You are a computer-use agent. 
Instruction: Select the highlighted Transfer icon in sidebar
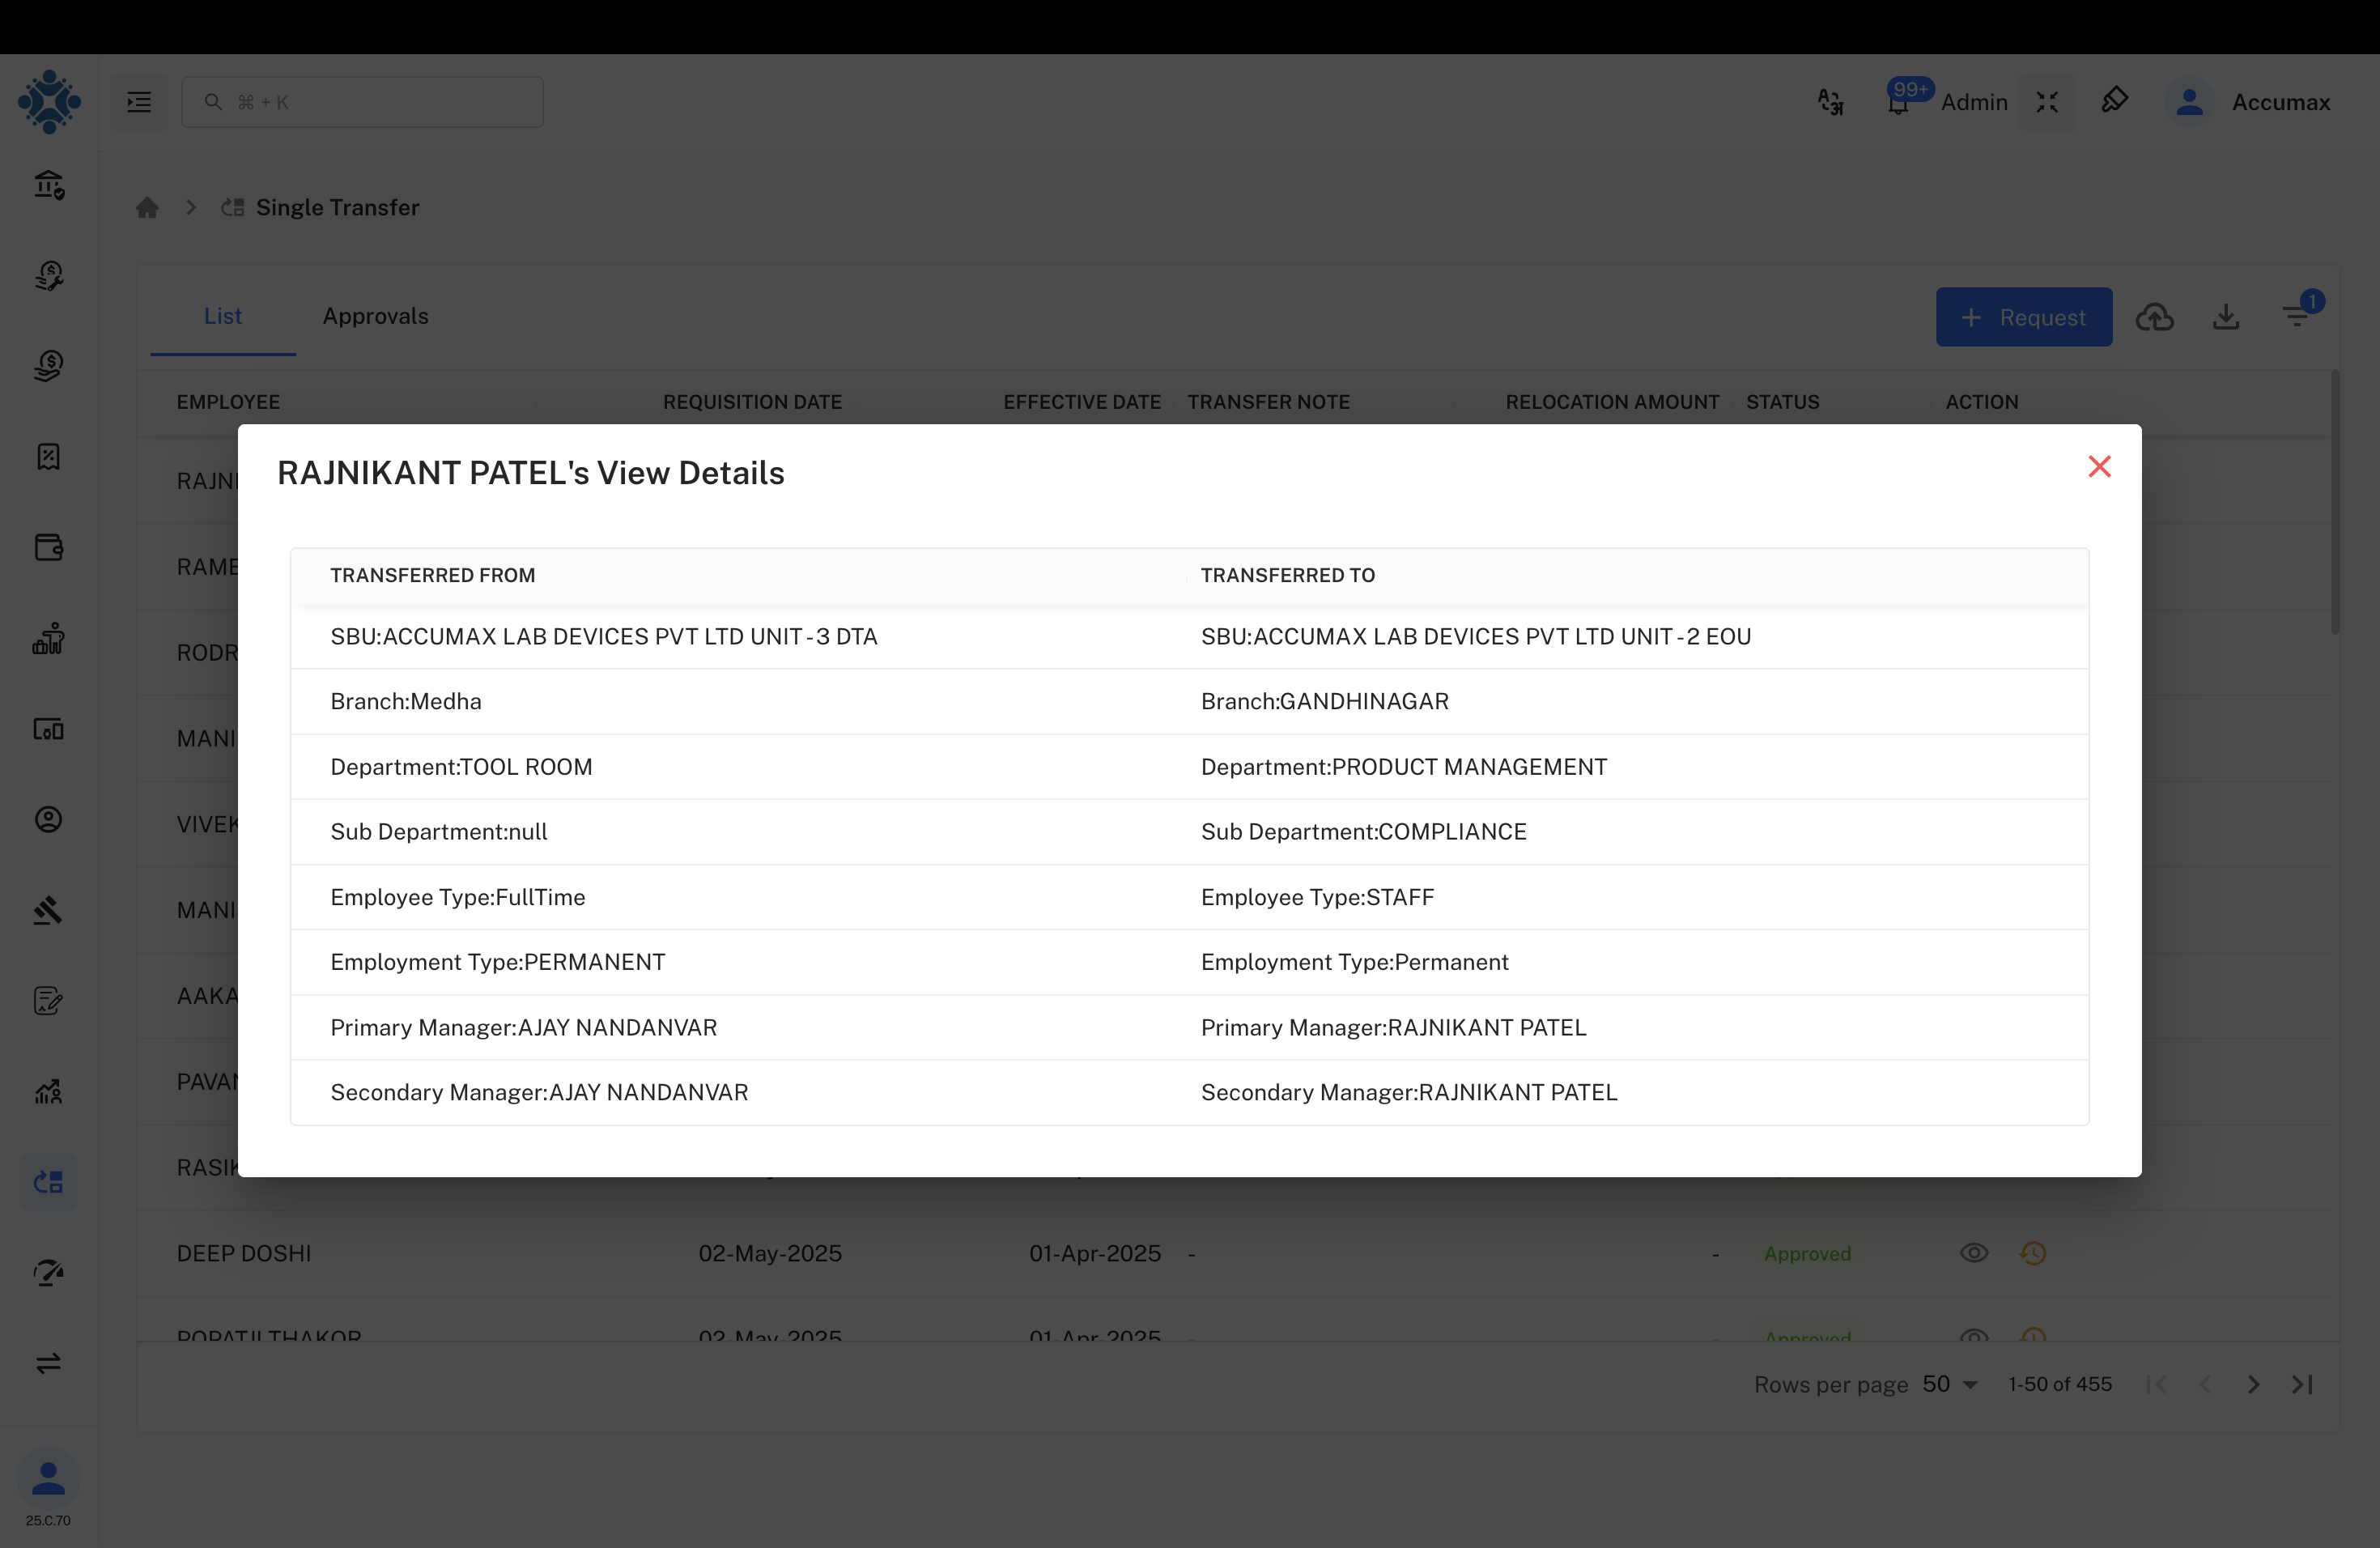[x=47, y=1181]
